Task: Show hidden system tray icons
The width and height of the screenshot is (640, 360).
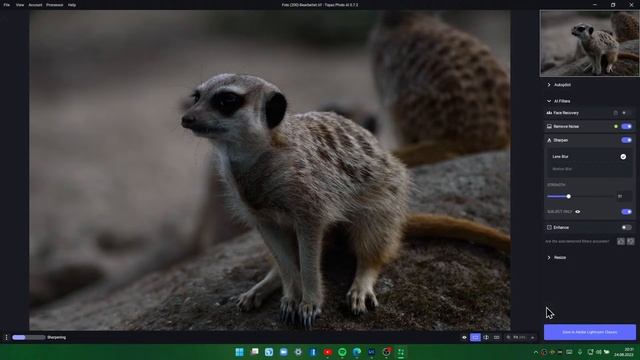Action: pos(536,352)
